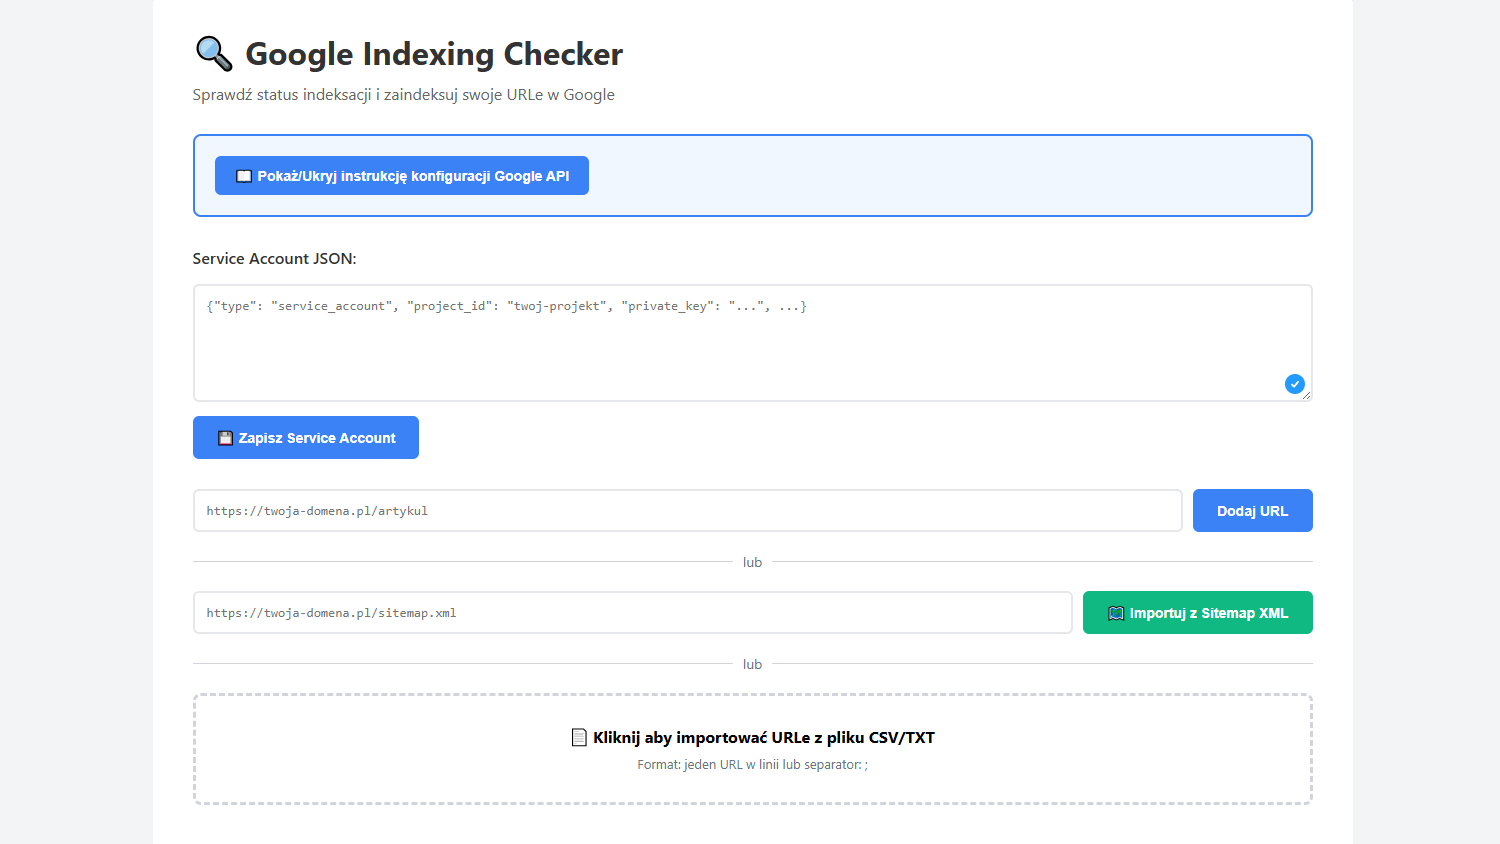
Task: Click the resize handle of the JSON textarea
Action: [1306, 395]
